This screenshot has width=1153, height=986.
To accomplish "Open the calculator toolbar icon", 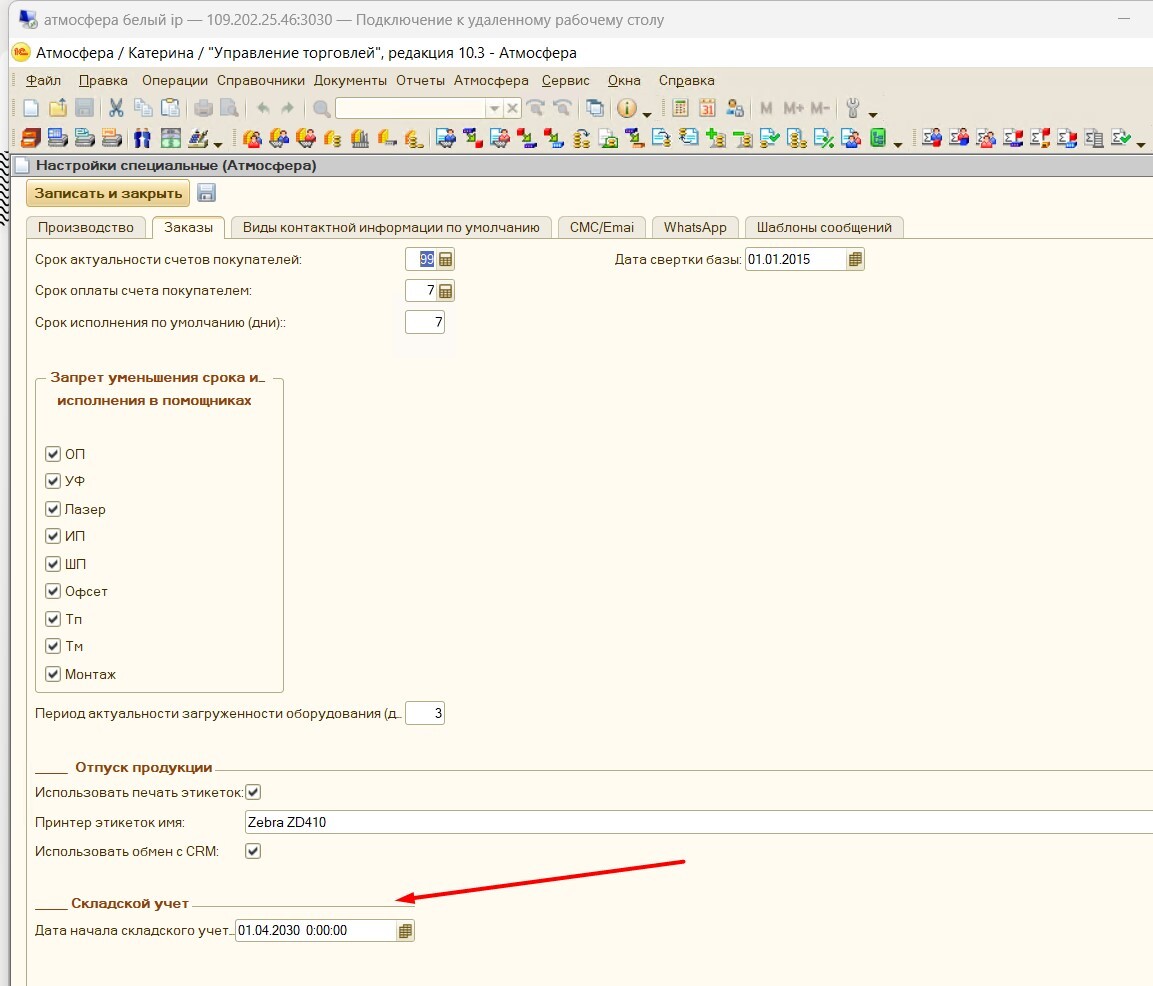I will pos(680,109).
